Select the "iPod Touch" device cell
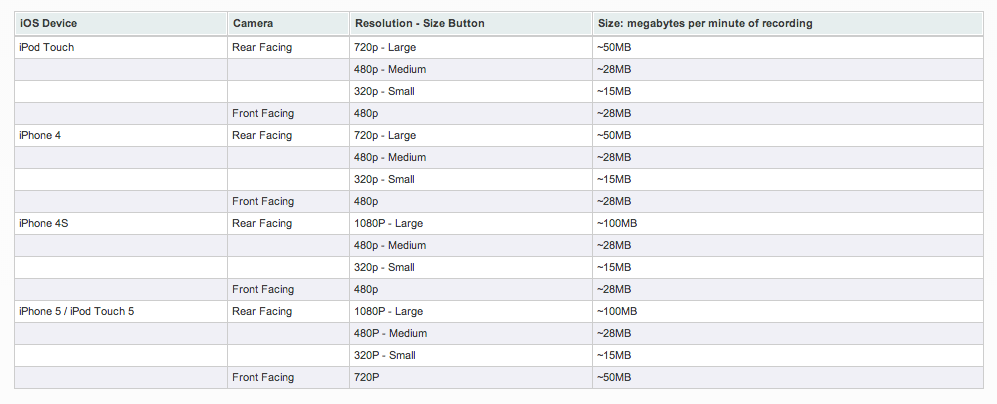This screenshot has width=997, height=404. tap(46, 47)
